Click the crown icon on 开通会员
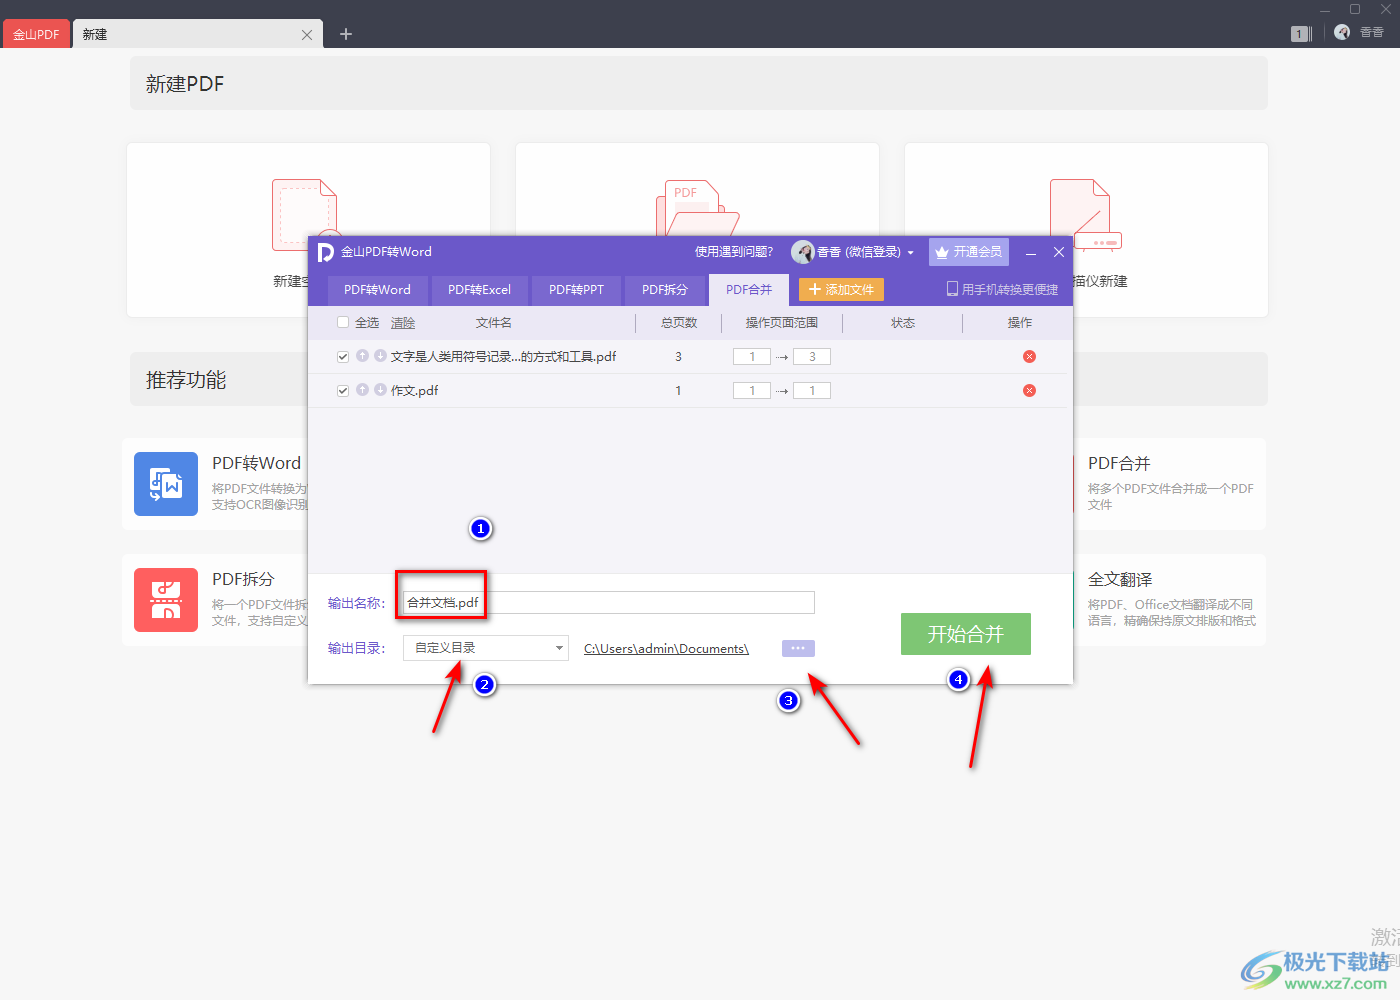The width and height of the screenshot is (1400, 1000). click(x=941, y=252)
